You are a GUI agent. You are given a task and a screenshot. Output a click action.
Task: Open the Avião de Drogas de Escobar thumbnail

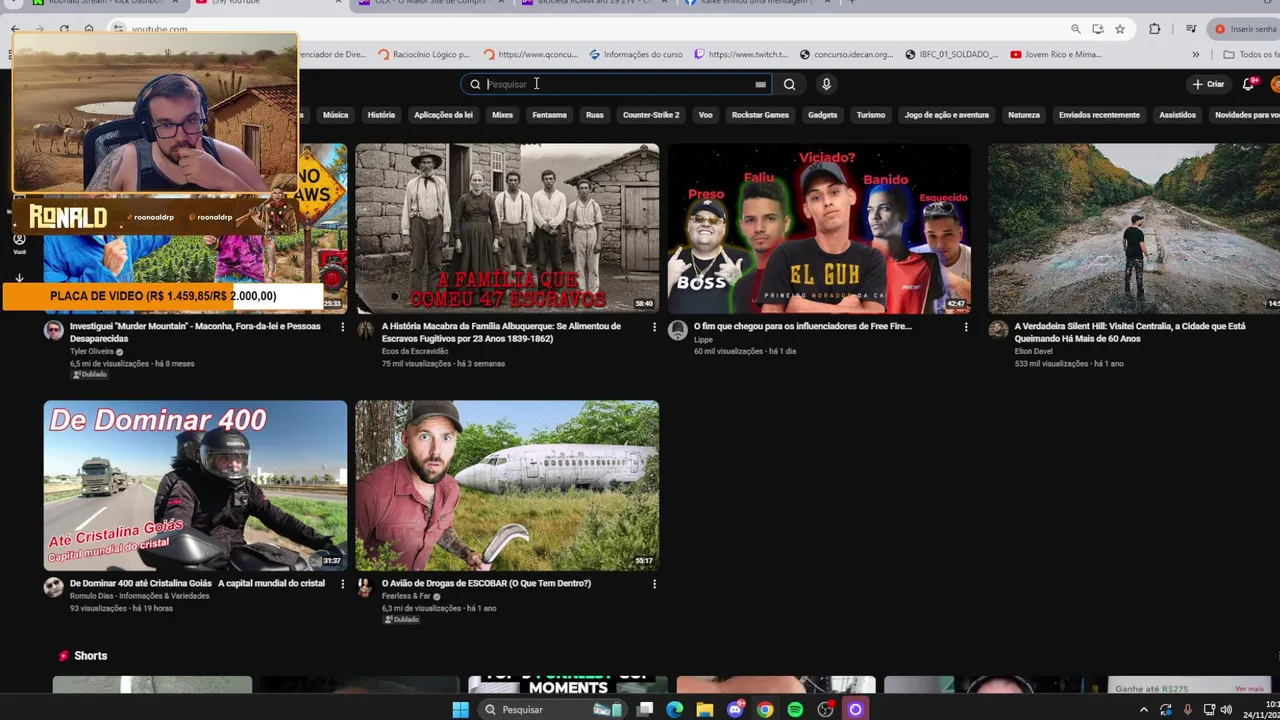pyautogui.click(x=507, y=486)
